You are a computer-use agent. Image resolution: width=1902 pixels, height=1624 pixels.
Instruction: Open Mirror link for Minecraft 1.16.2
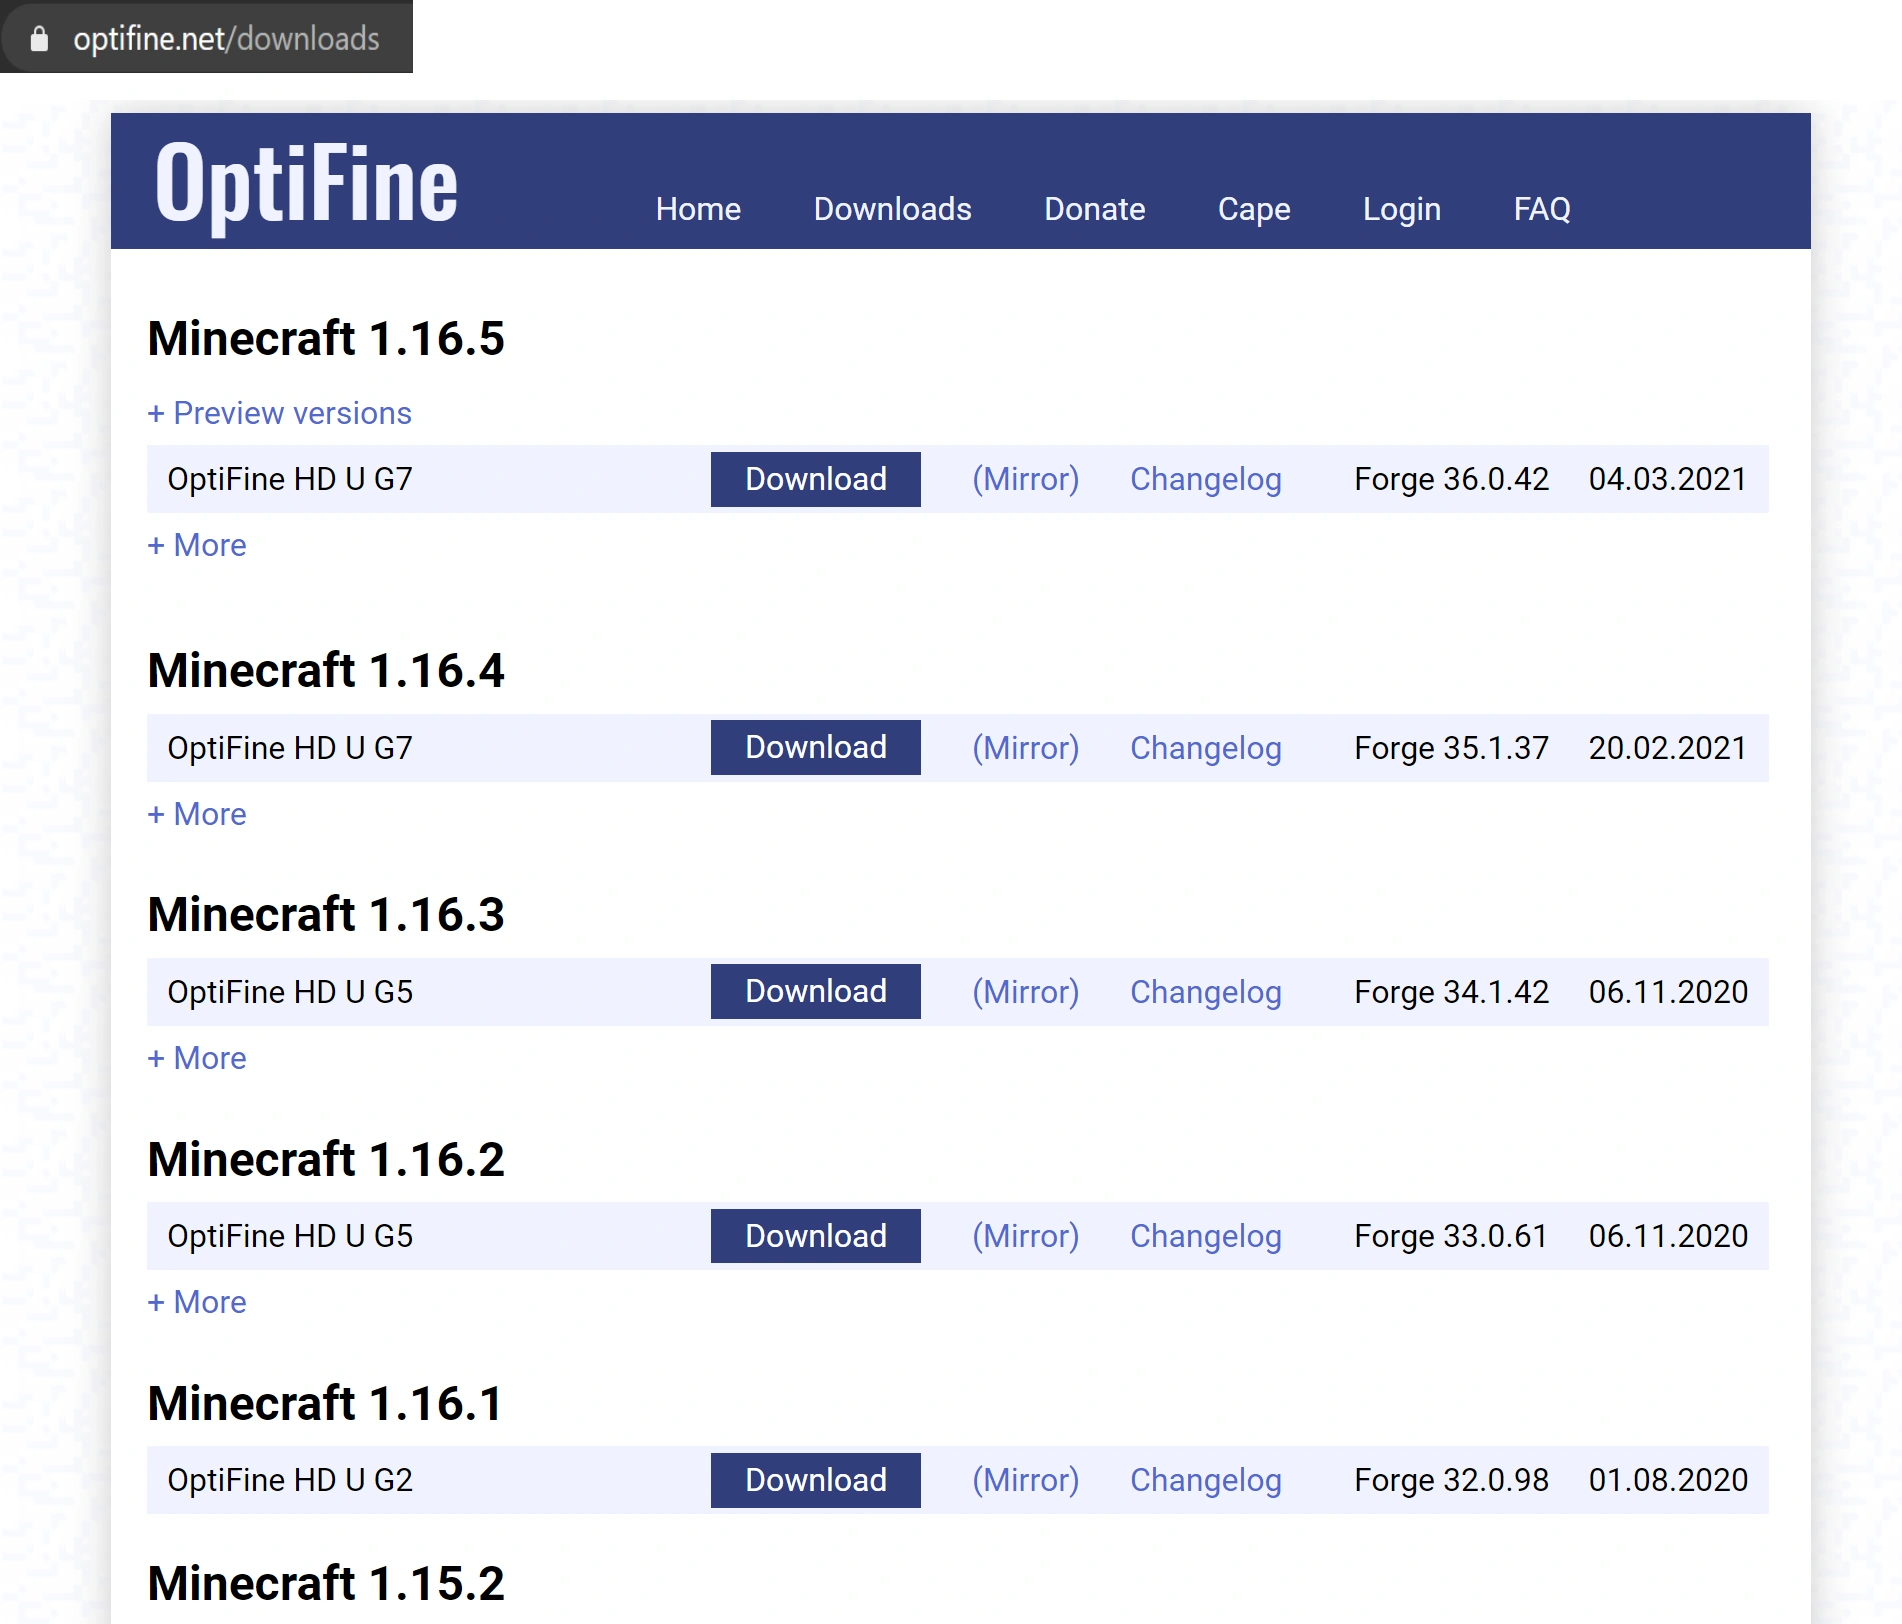1025,1236
